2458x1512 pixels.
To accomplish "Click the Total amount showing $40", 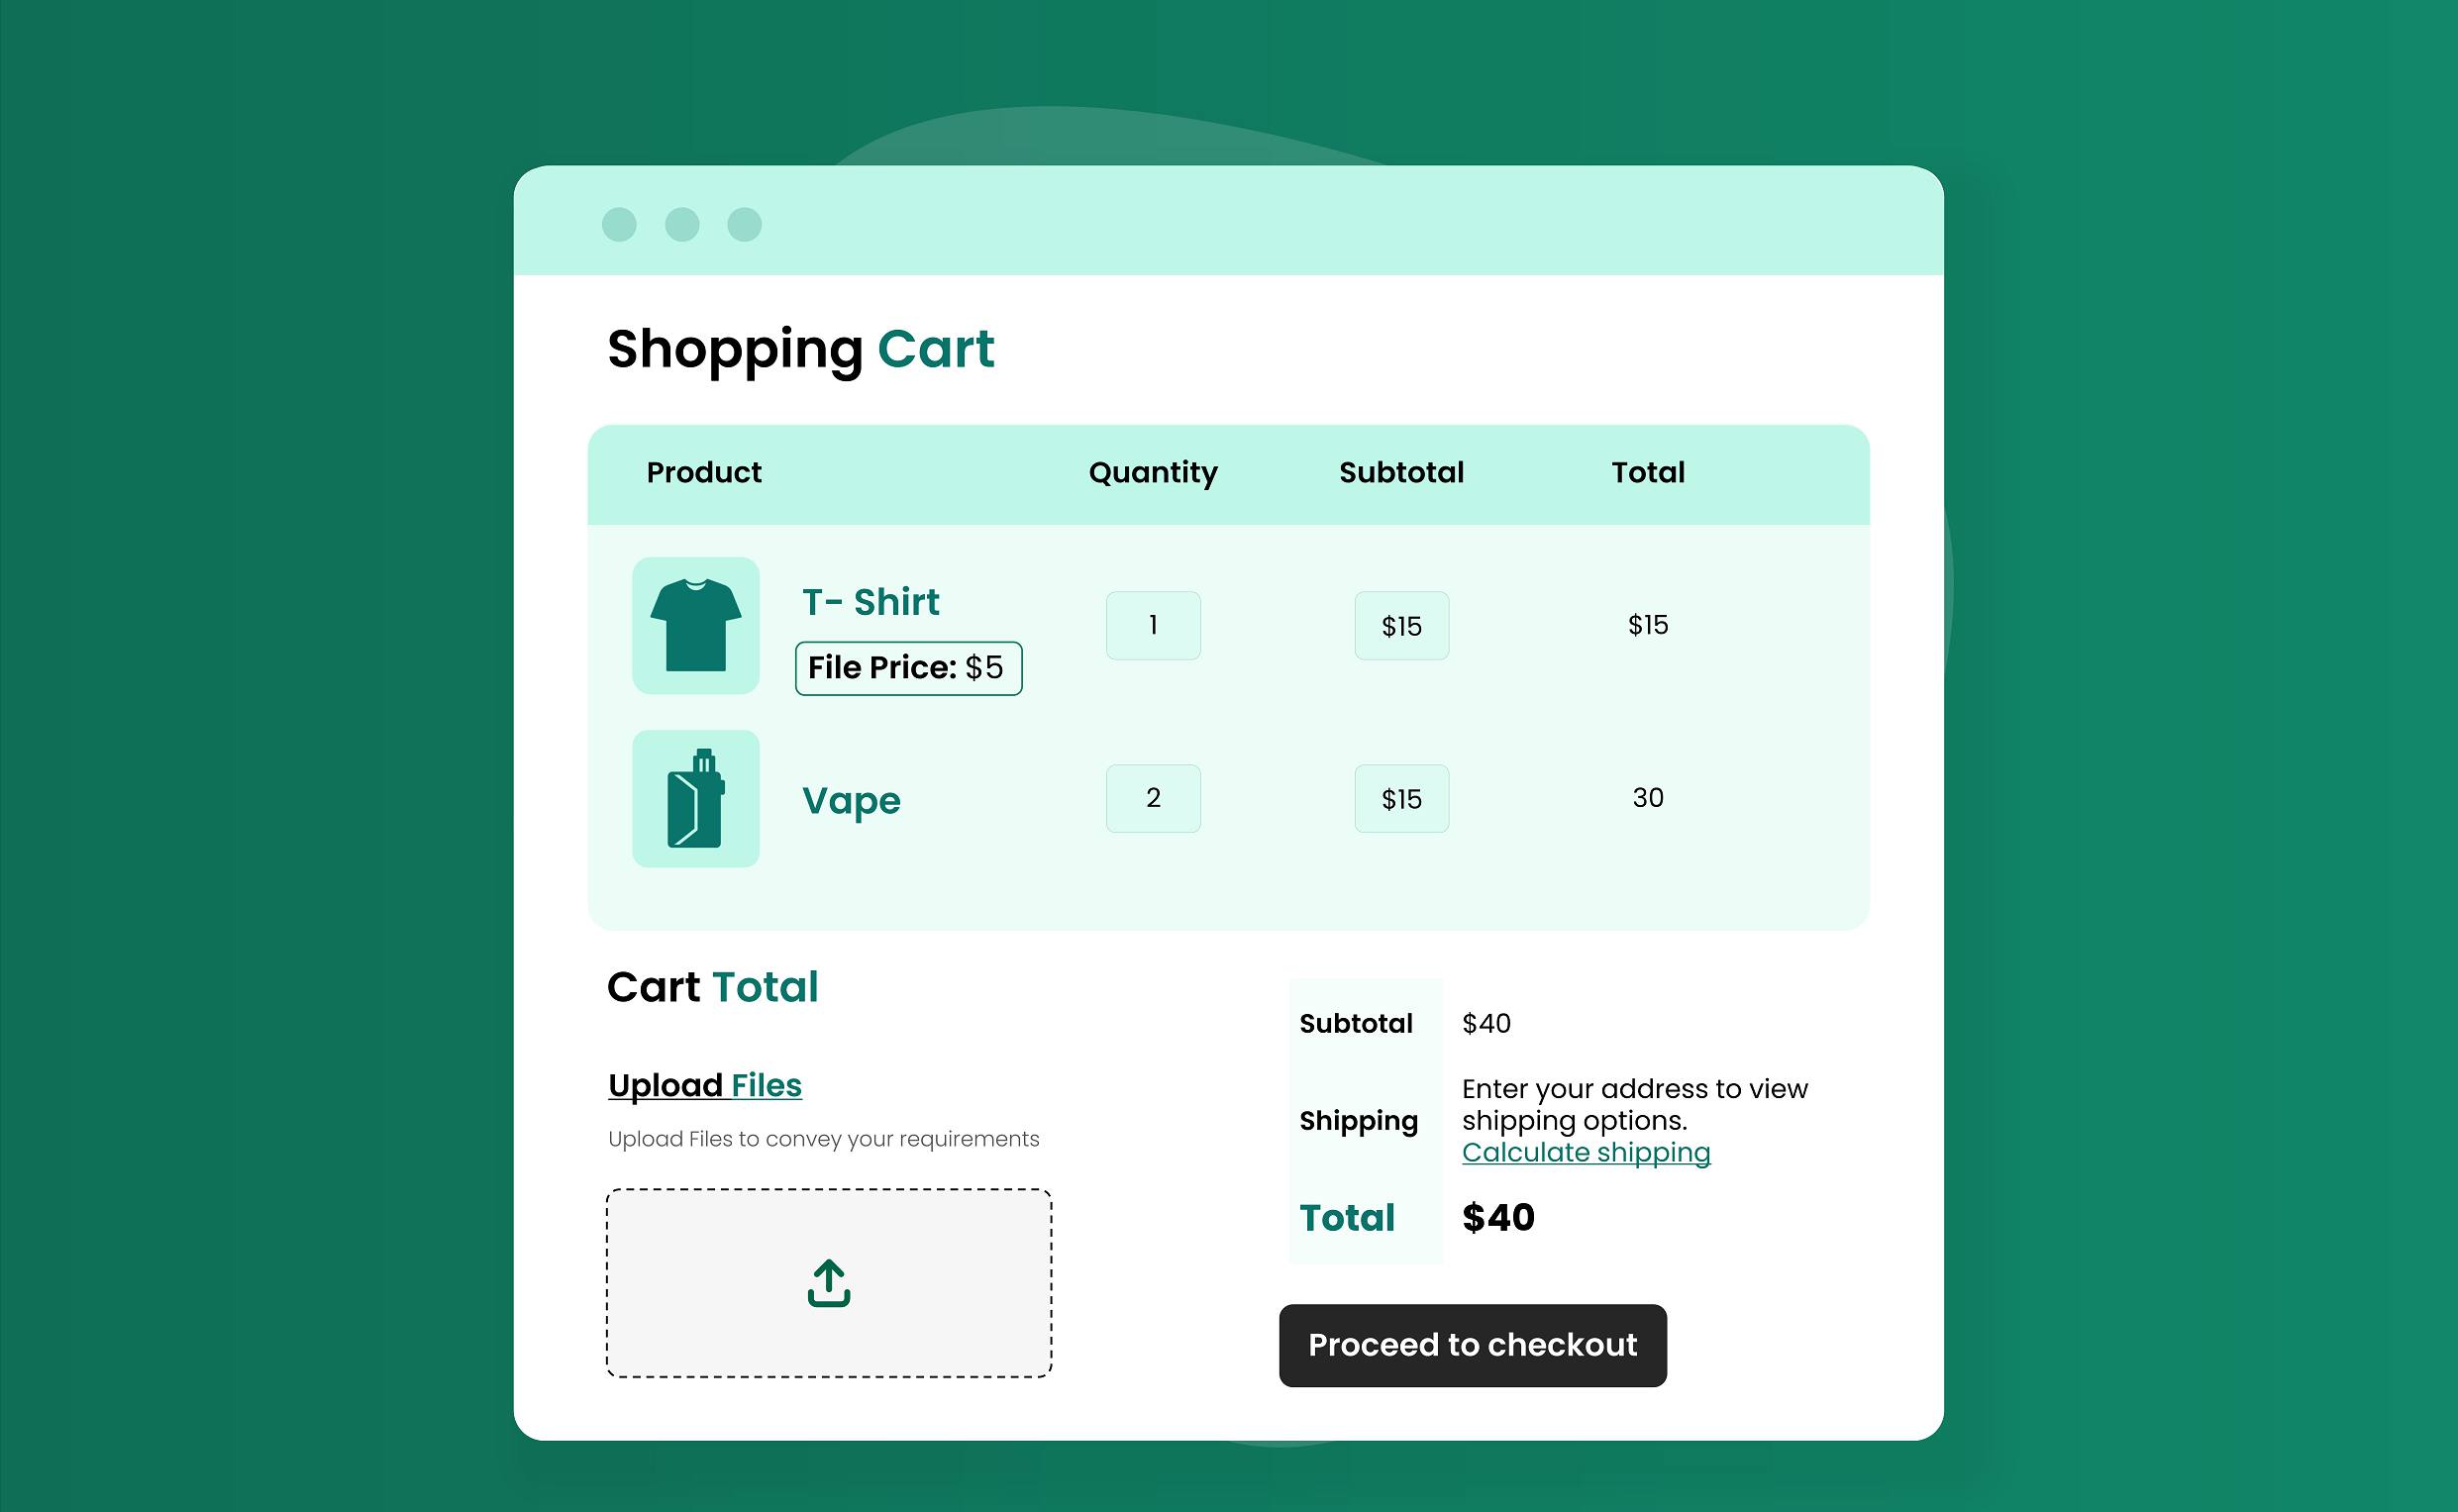I will click(x=1497, y=1217).
